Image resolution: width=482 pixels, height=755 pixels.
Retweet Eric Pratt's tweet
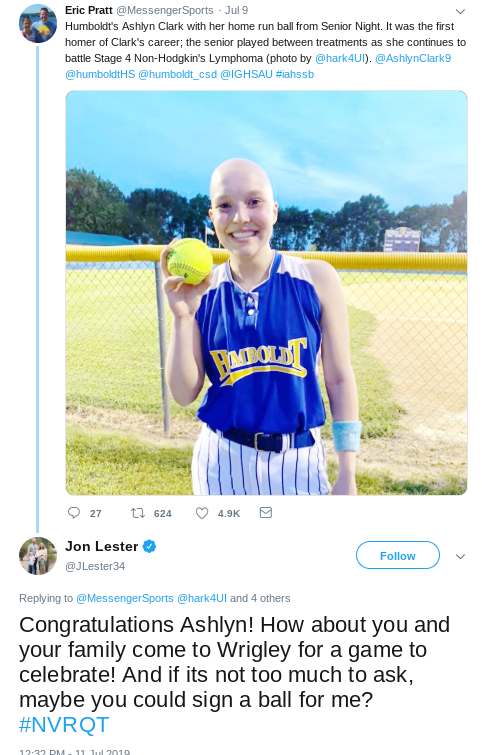tap(138, 513)
